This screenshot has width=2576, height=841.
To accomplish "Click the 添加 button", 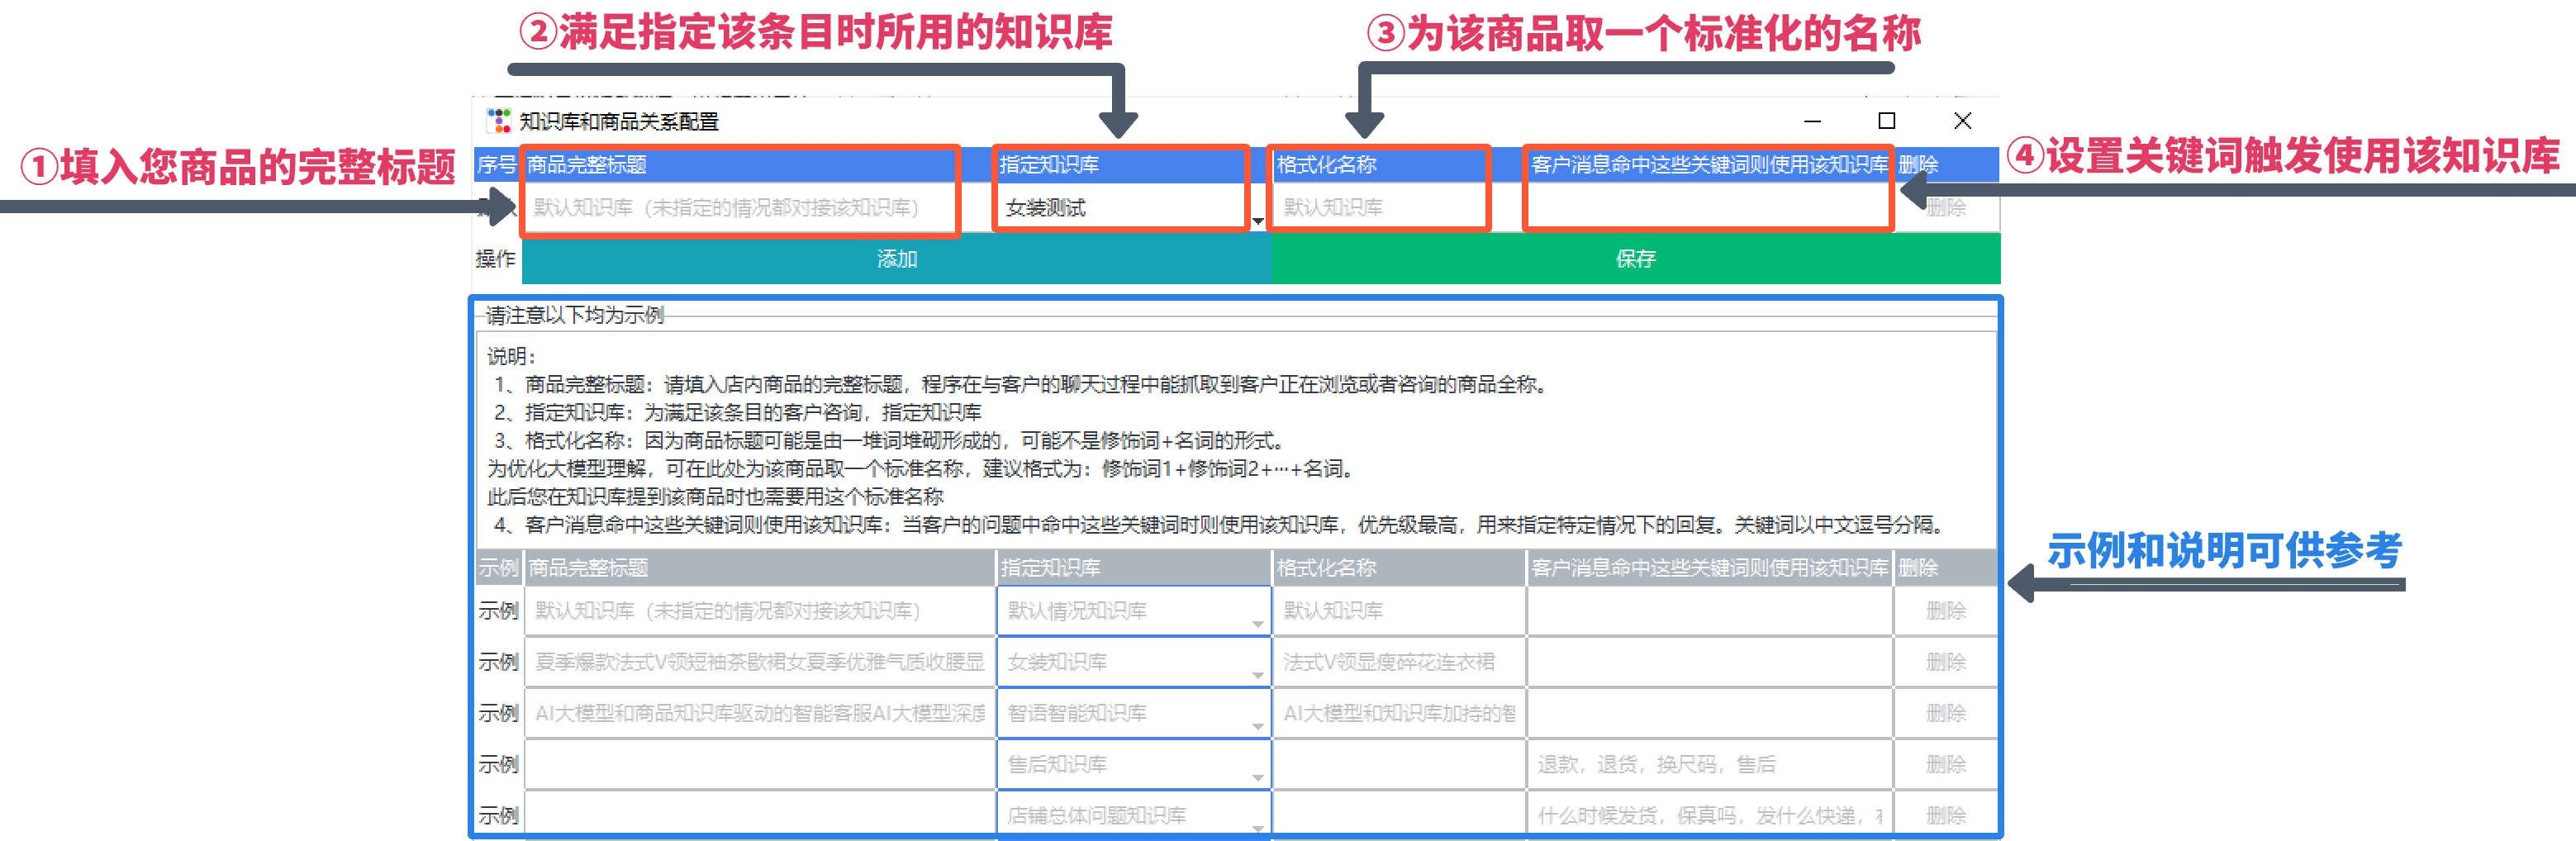I will coord(897,259).
